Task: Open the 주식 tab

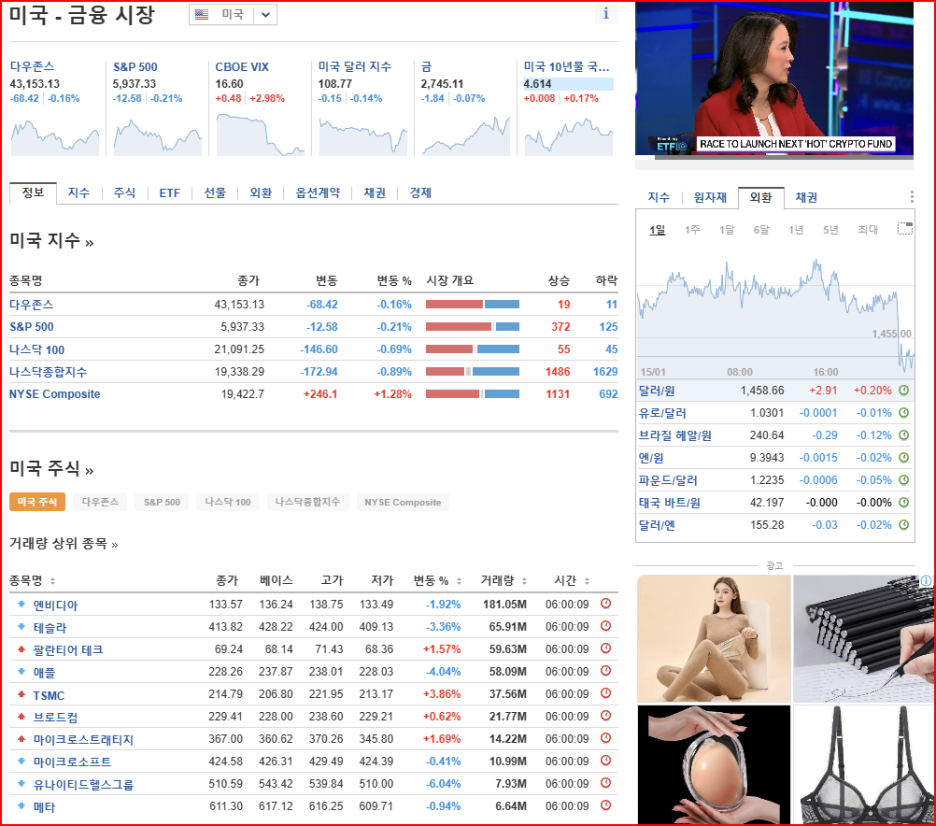Action: (x=124, y=193)
